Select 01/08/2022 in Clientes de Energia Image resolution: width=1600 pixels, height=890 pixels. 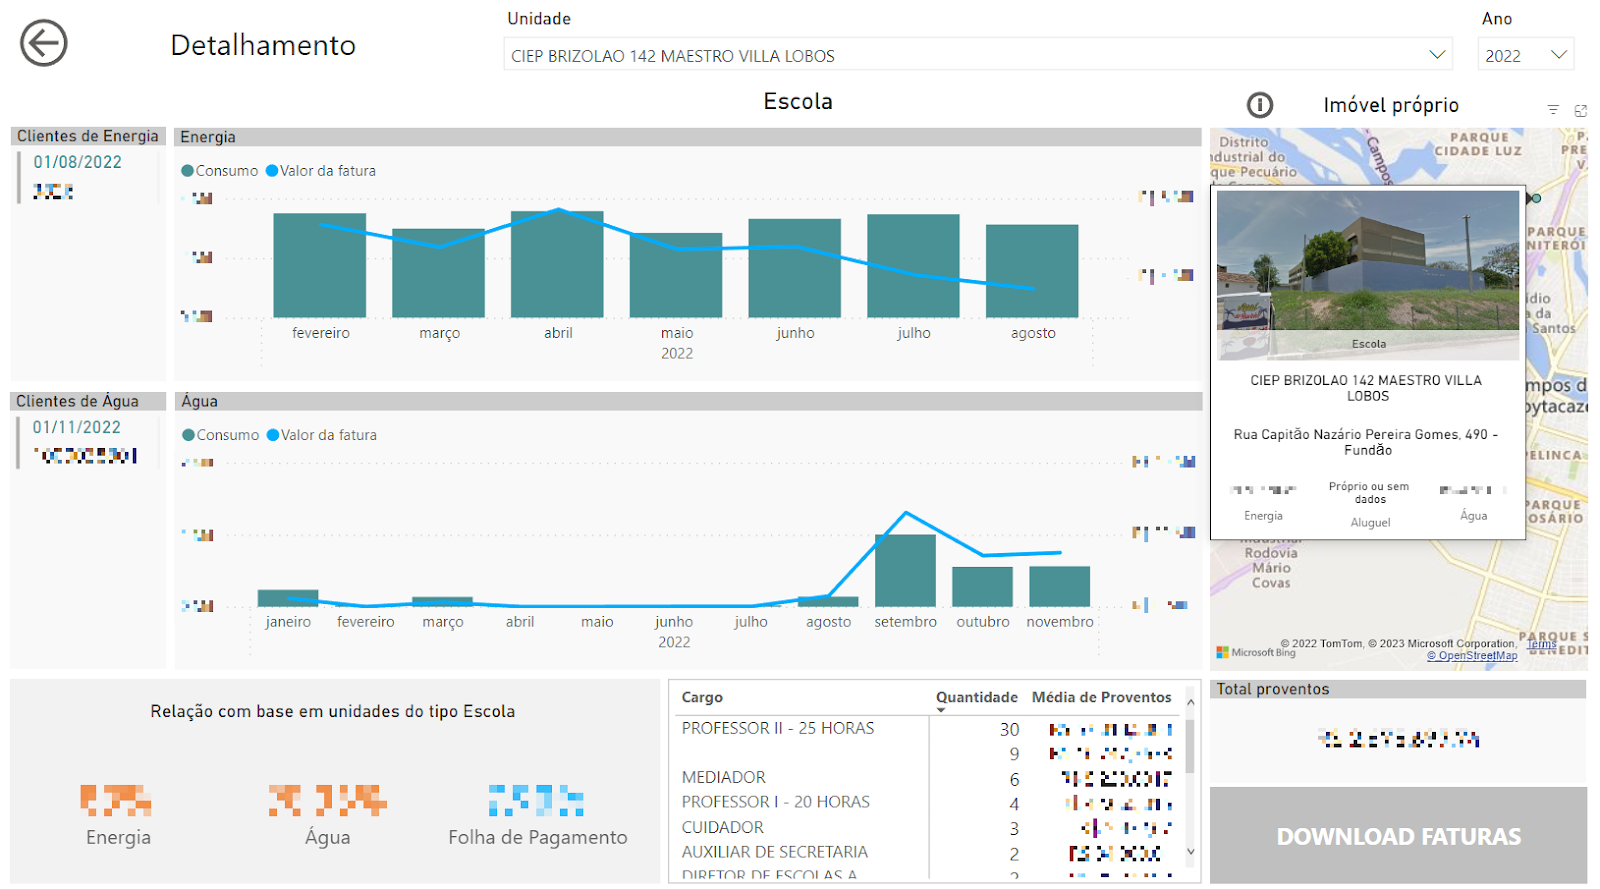pos(78,162)
